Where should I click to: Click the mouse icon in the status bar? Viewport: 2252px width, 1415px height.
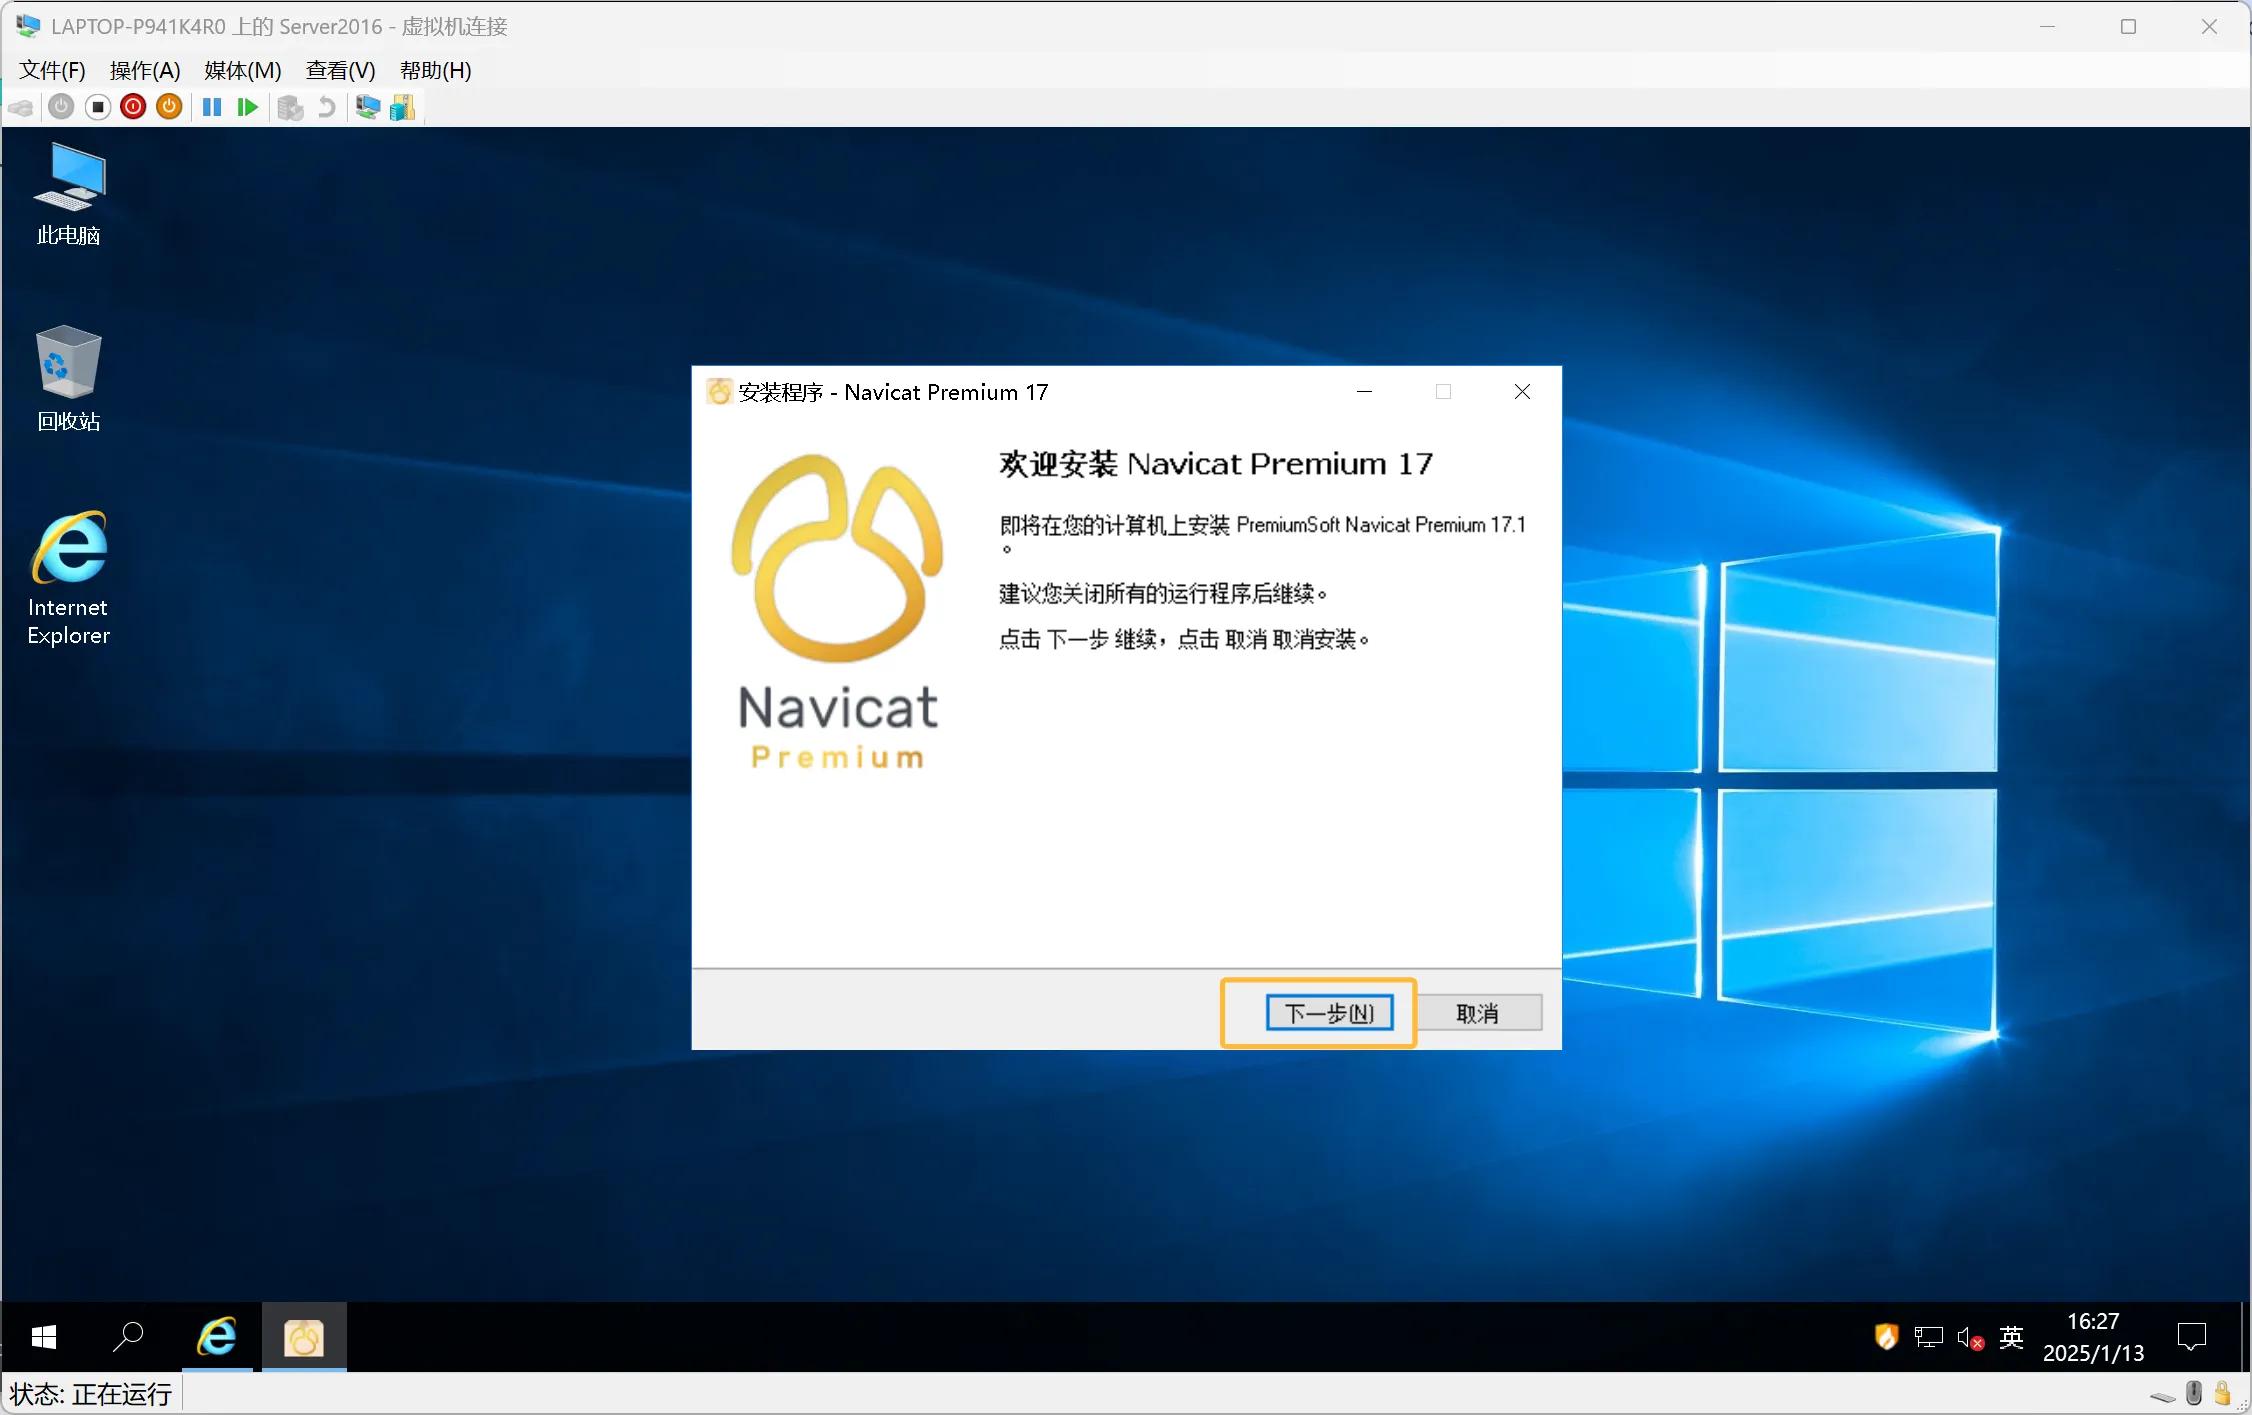point(2194,1393)
